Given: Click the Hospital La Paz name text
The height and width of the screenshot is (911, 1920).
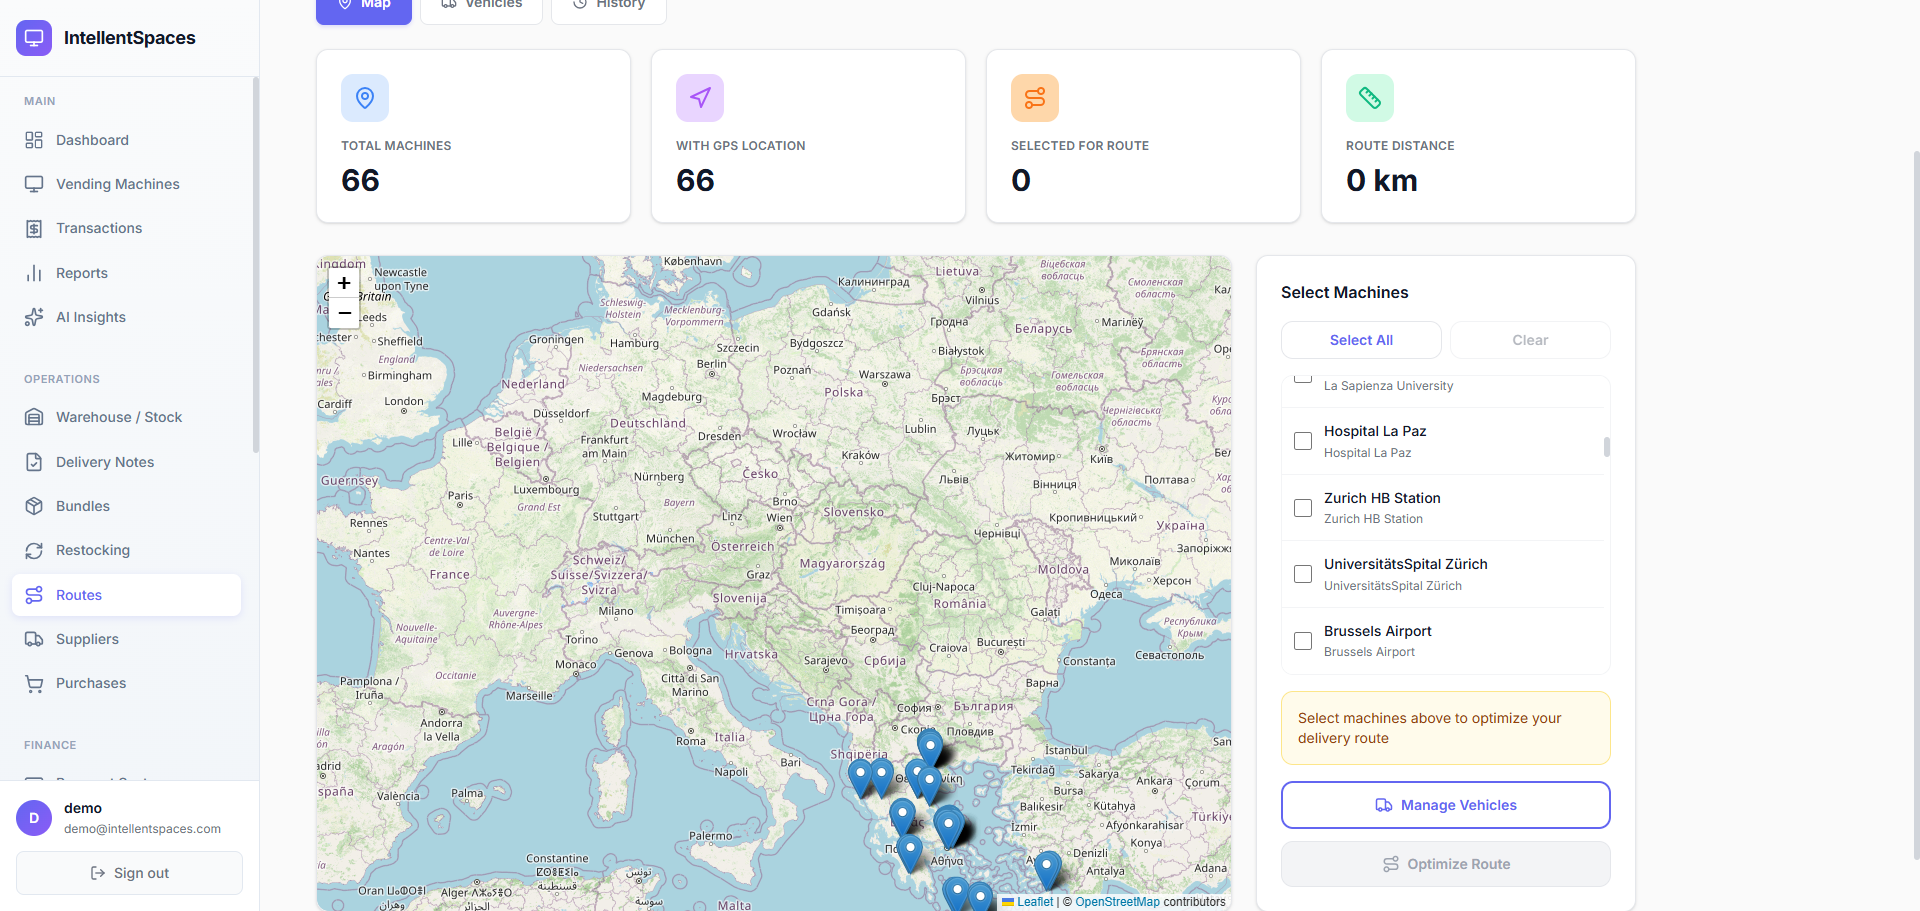Looking at the screenshot, I should click(1375, 431).
